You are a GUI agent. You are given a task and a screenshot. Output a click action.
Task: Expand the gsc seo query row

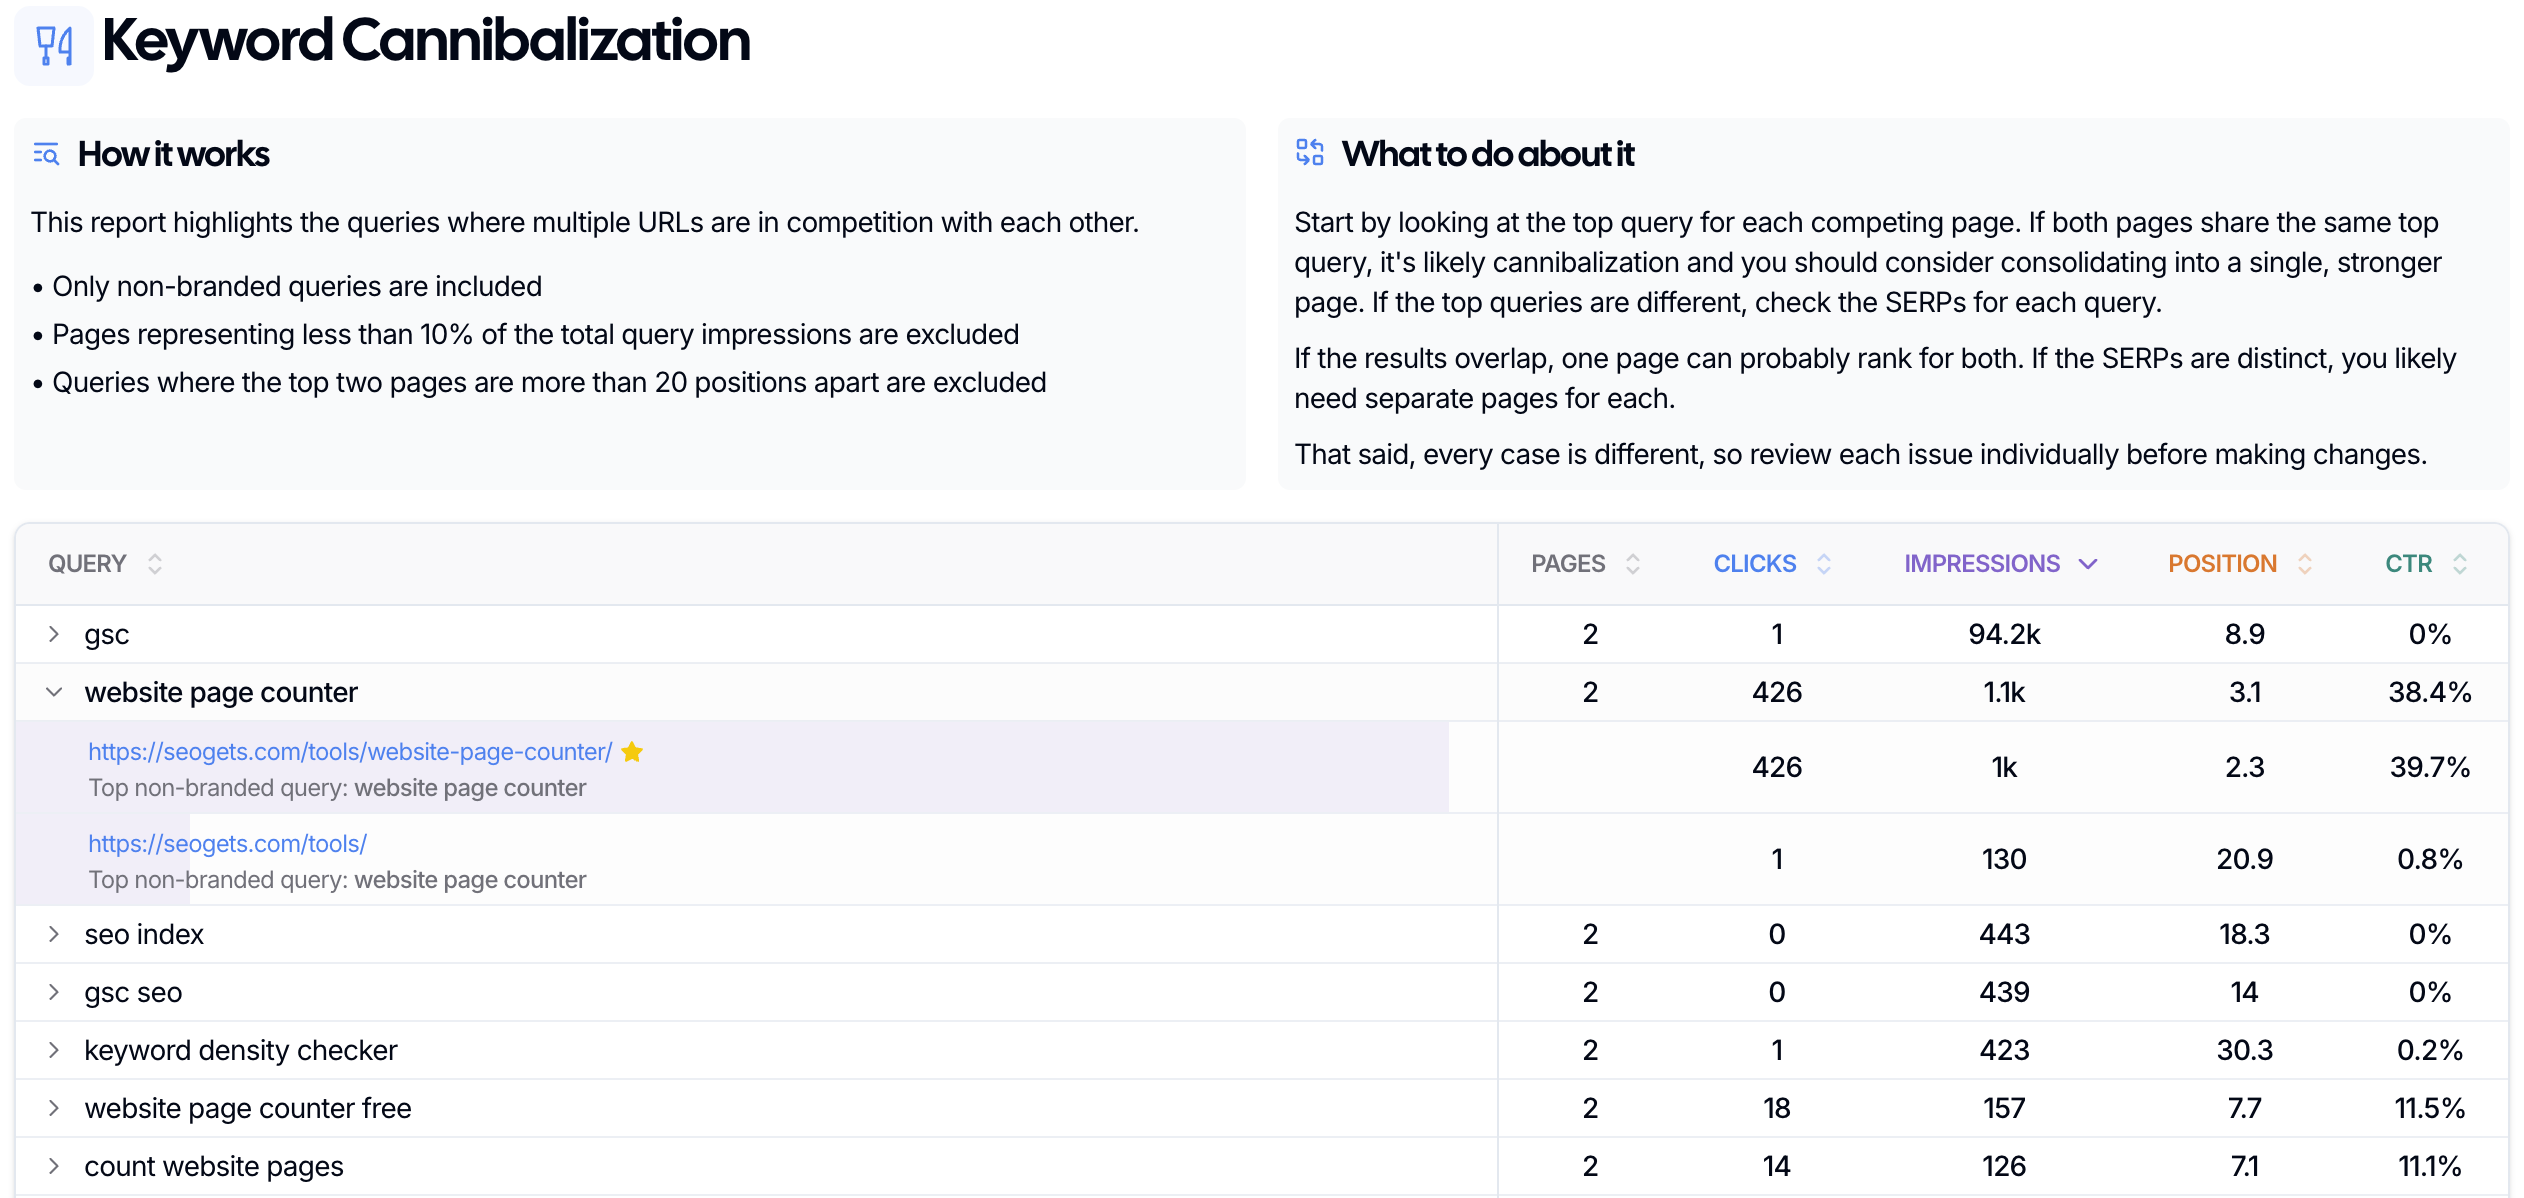[54, 992]
